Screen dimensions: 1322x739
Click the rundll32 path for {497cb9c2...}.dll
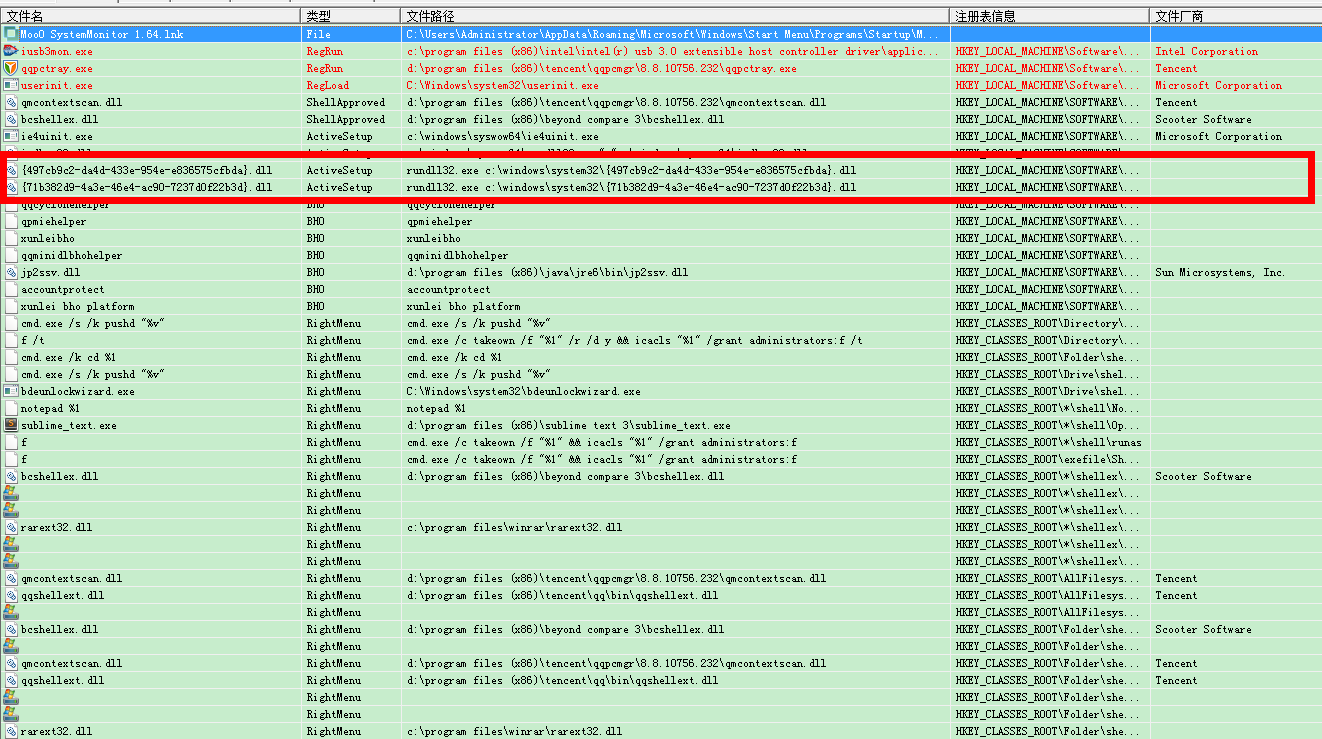[632, 170]
